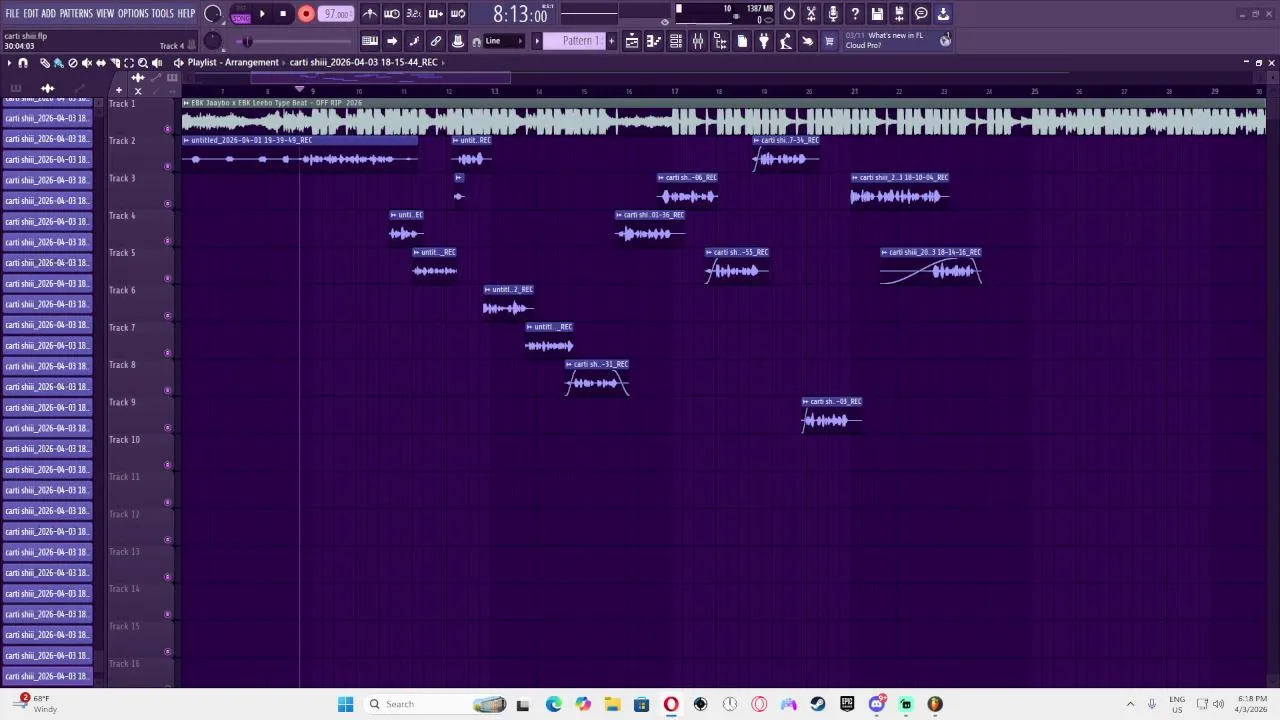
Task: Toggle playlist snap magnet icon
Action: click(23, 63)
